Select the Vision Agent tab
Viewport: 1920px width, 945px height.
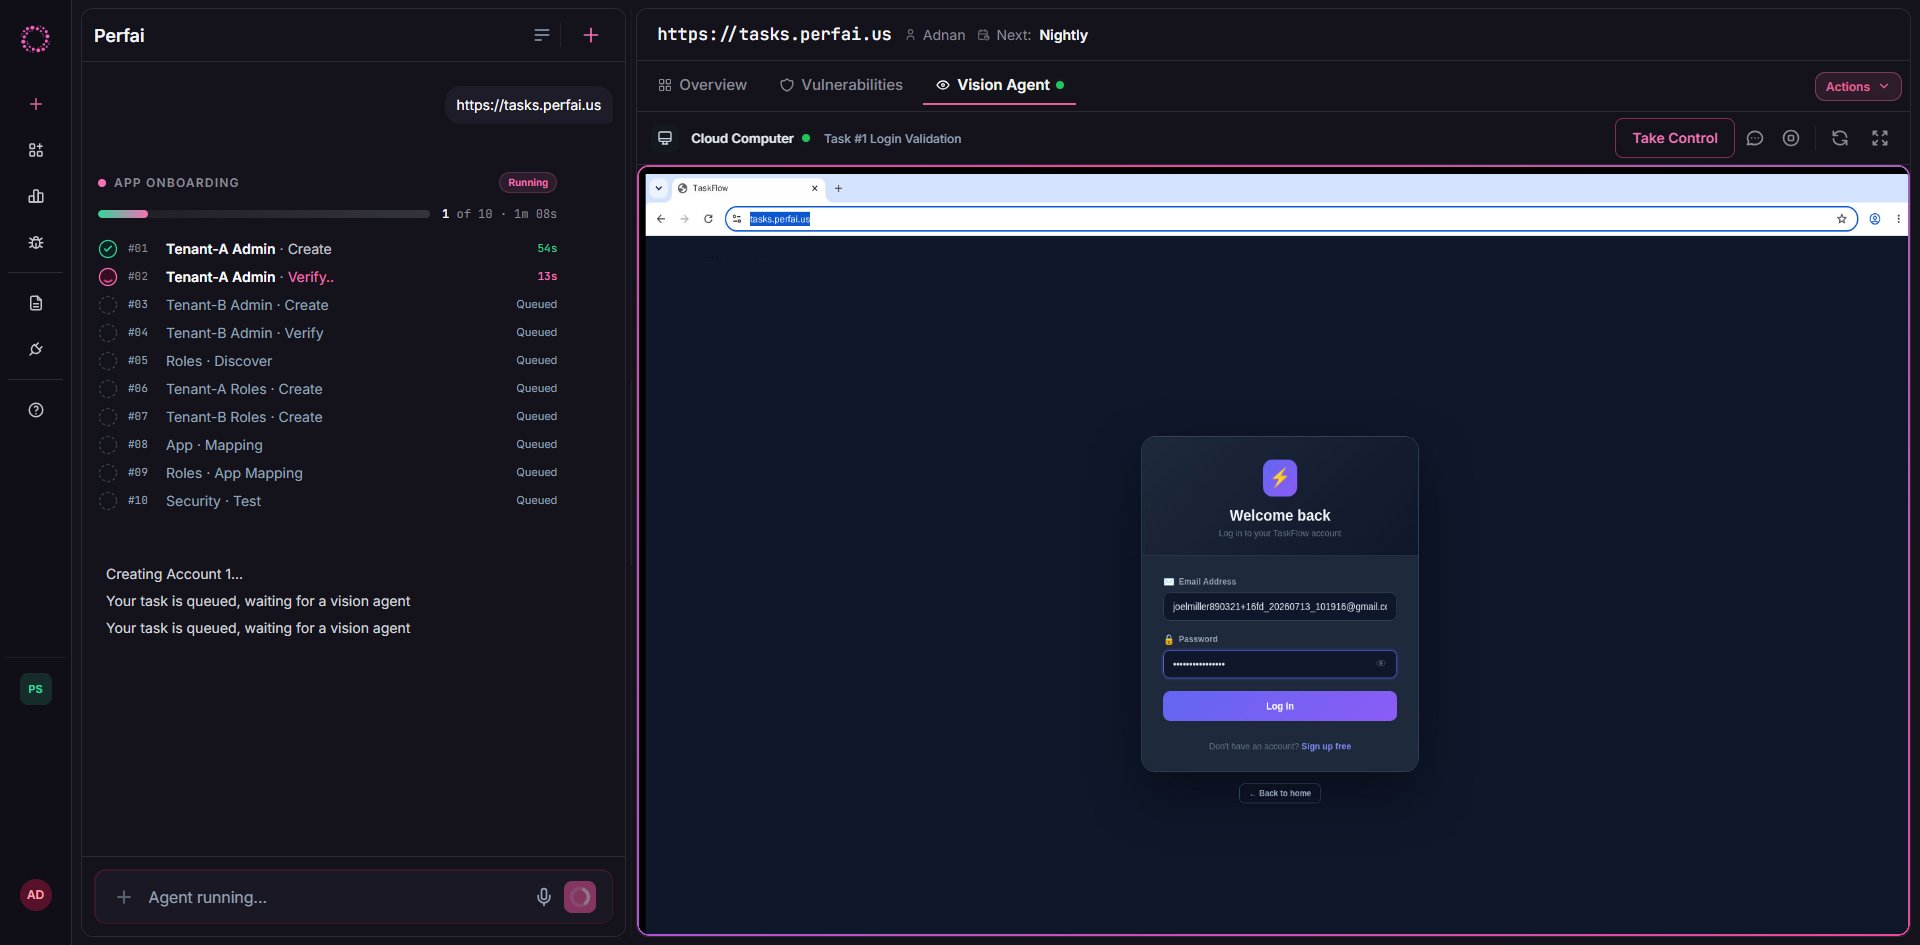[999, 85]
